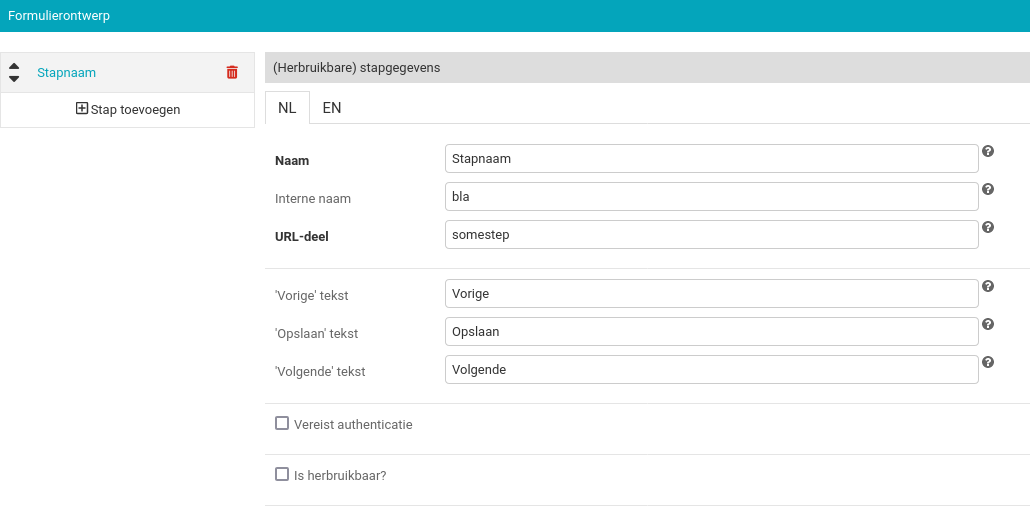
Task: Open help icon beside Interne naam field
Action: pos(987,189)
